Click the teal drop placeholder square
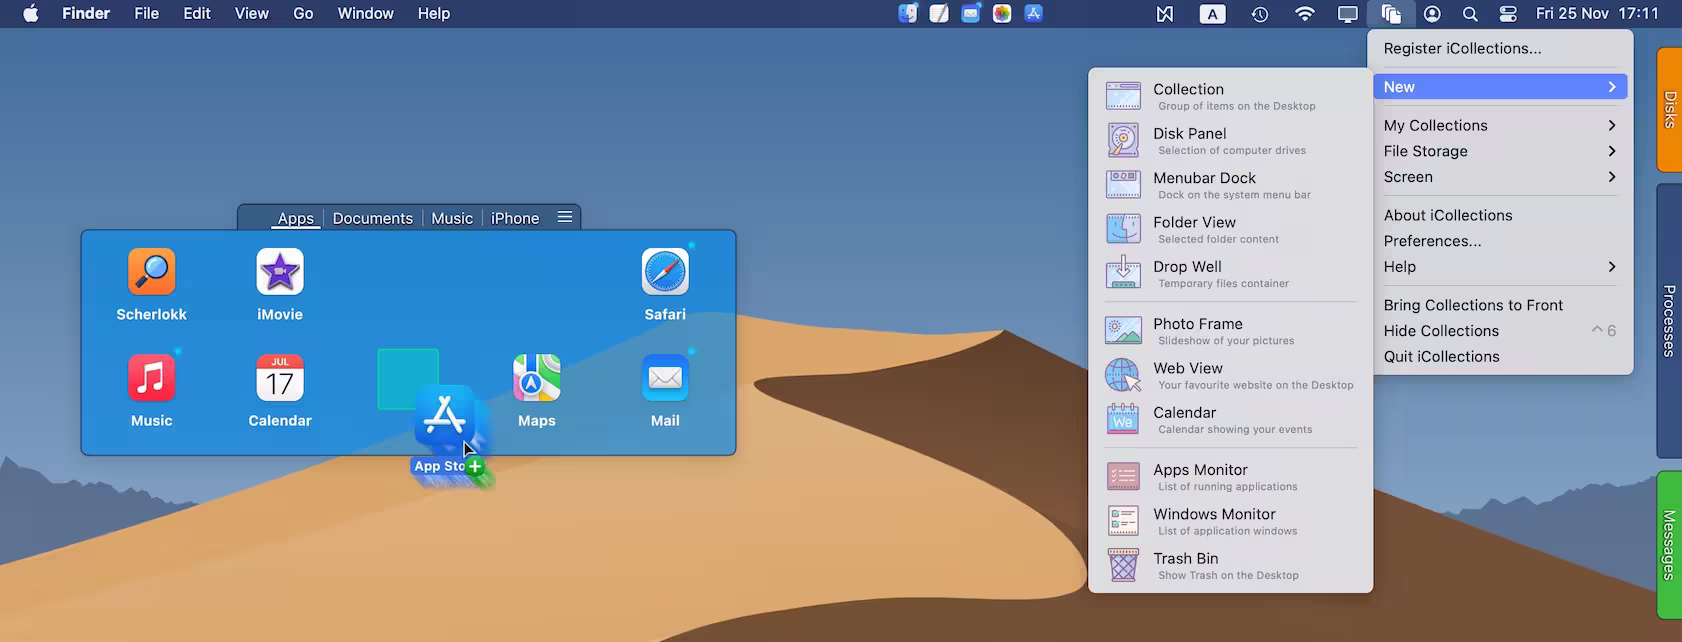Image resolution: width=1682 pixels, height=642 pixels. pos(408,379)
